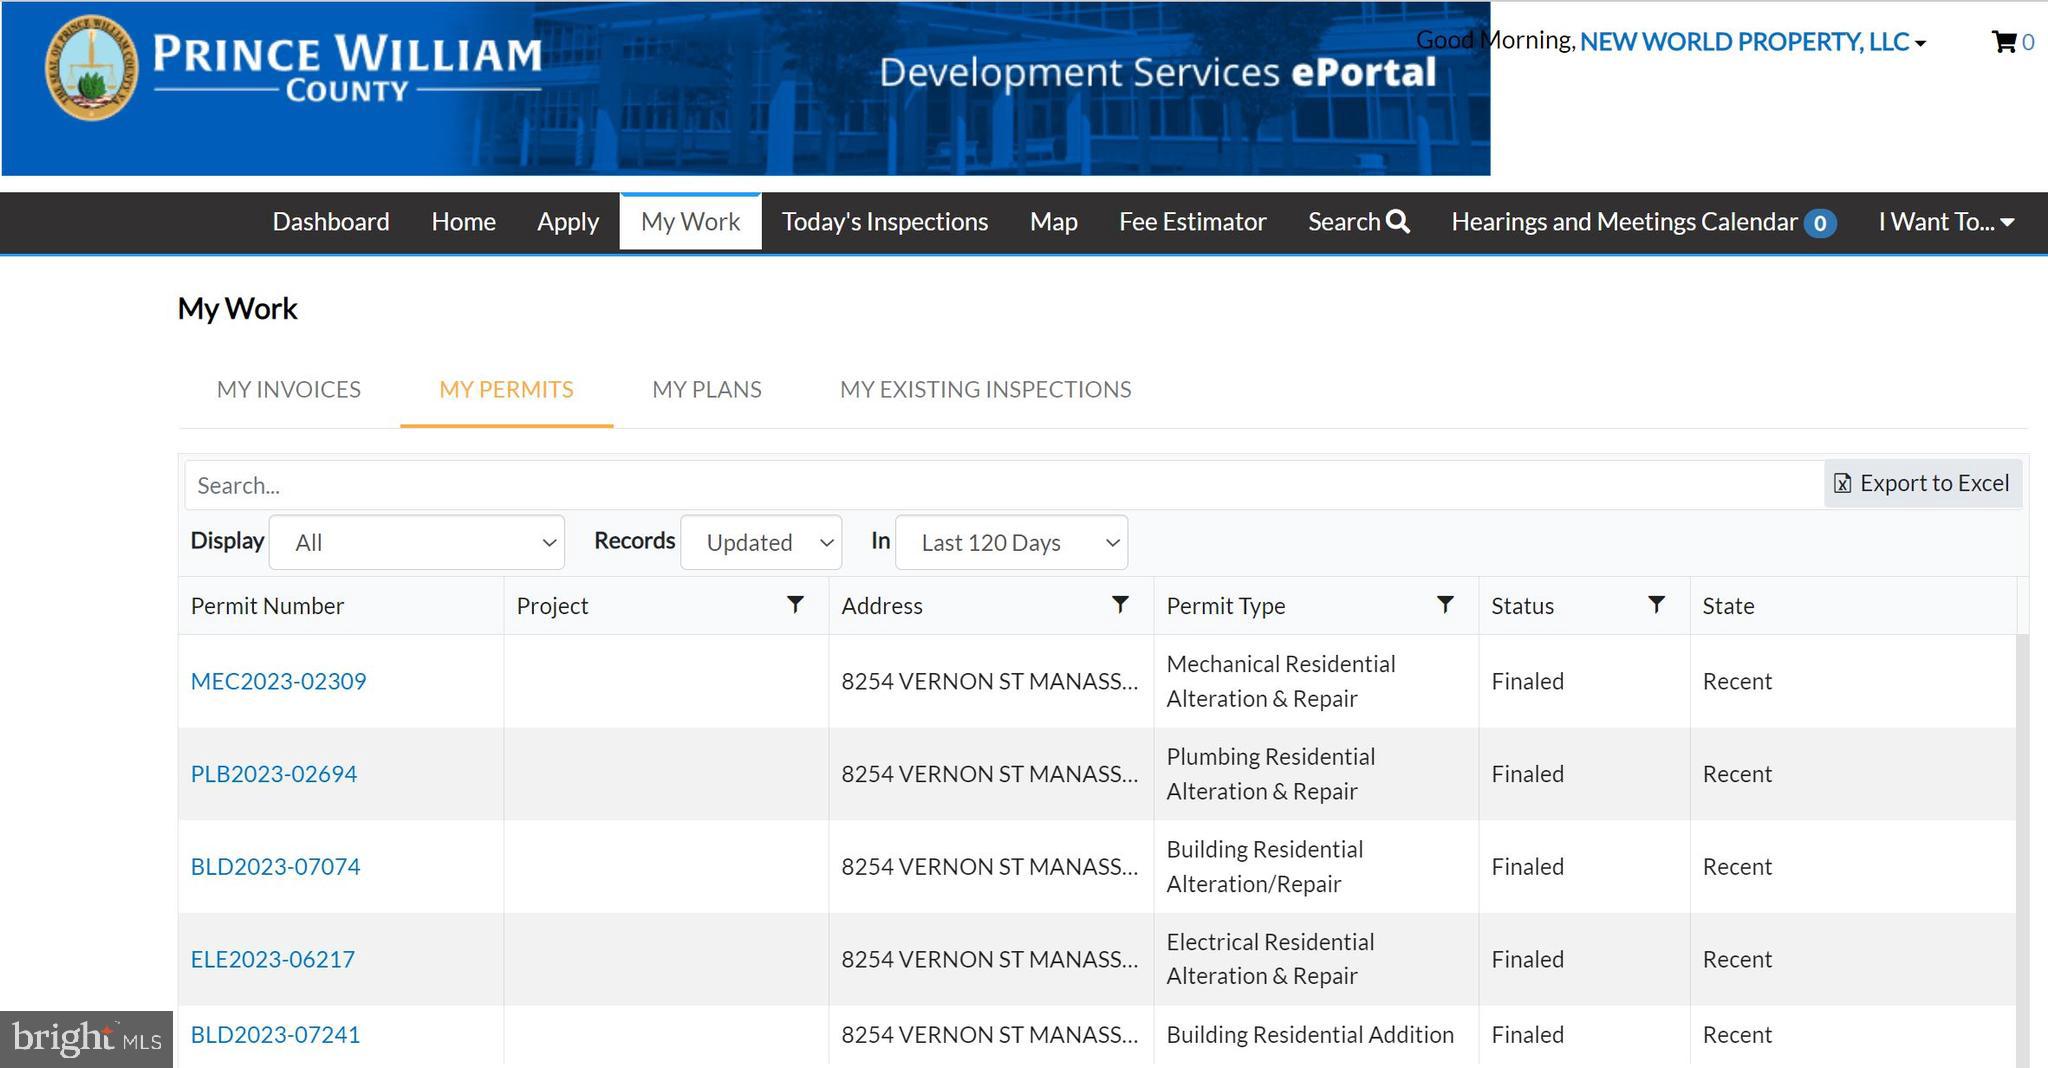Click the permit search input field
Viewport: 2048px width, 1068px height.
point(1000,485)
